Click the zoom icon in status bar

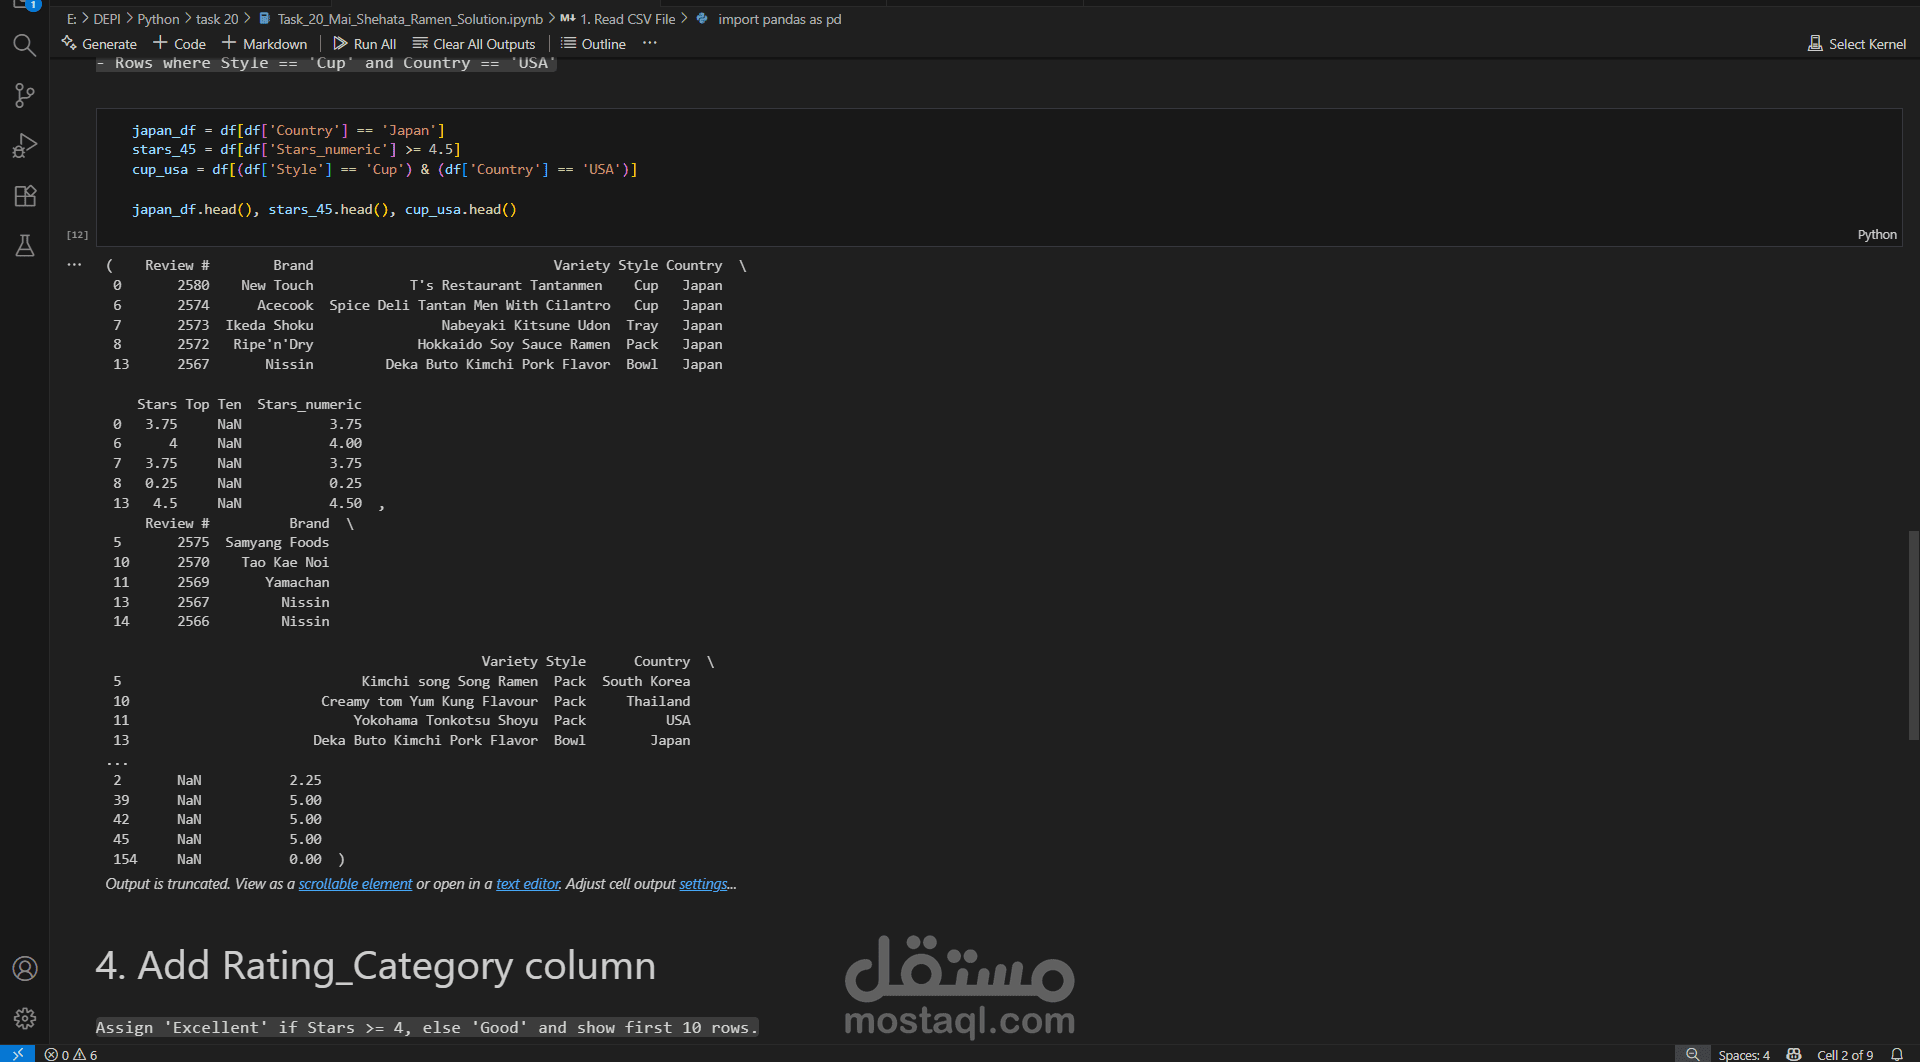(x=1692, y=1054)
